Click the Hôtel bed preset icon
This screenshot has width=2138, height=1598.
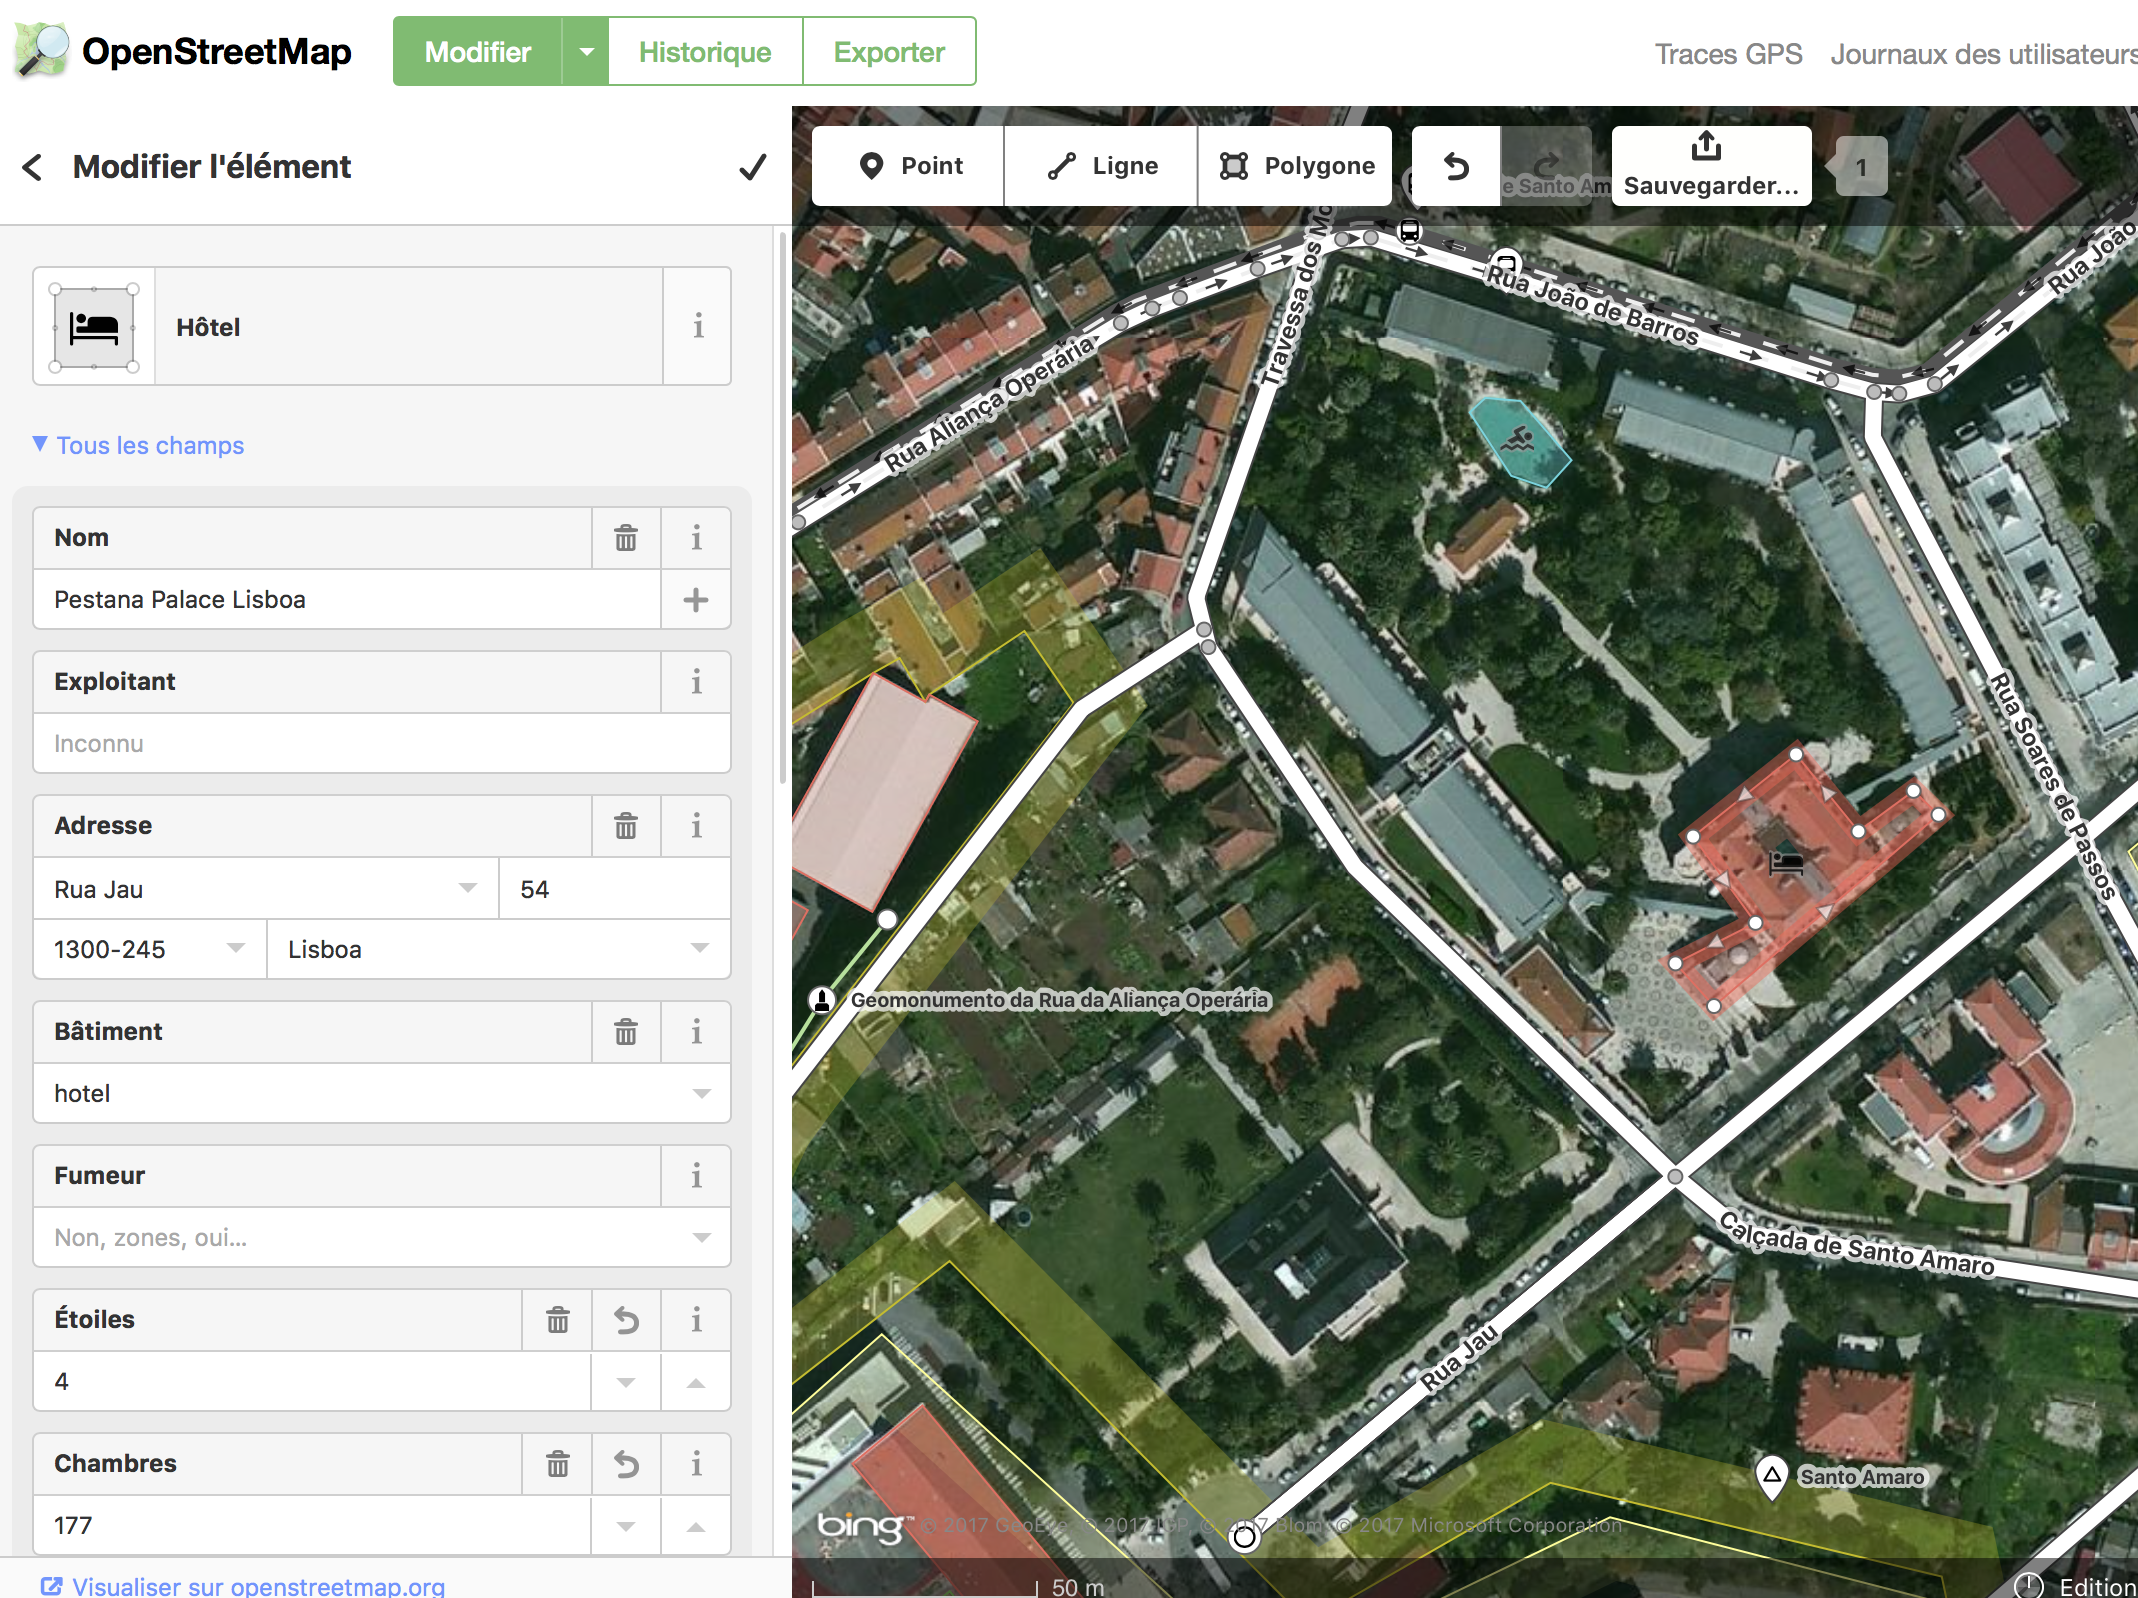(x=94, y=327)
